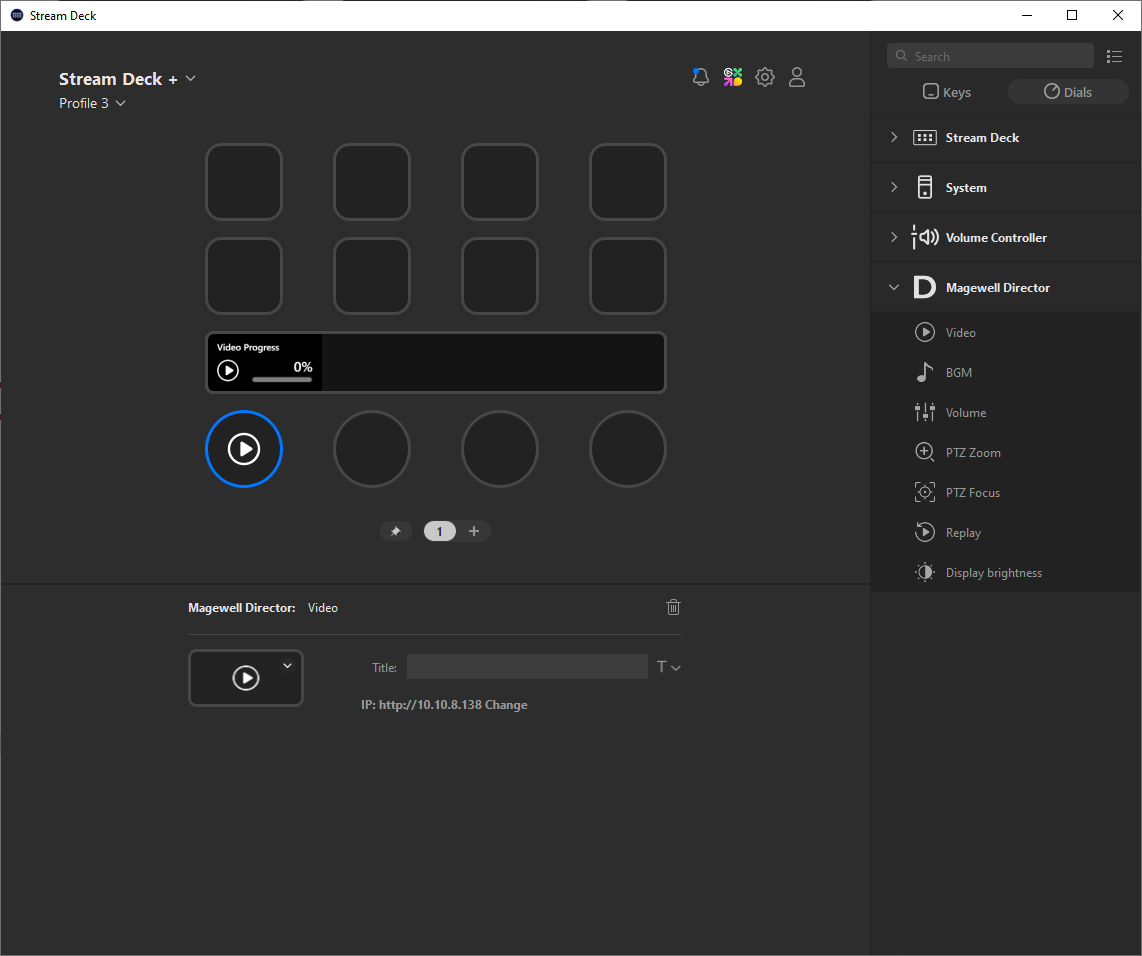This screenshot has height=956, width=1142.
Task: Select the Video action in Magewell Director
Action: [1006, 333]
